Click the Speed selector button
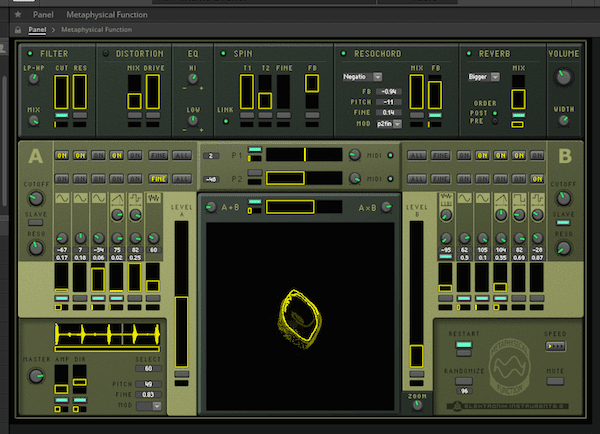 pyautogui.click(x=555, y=346)
